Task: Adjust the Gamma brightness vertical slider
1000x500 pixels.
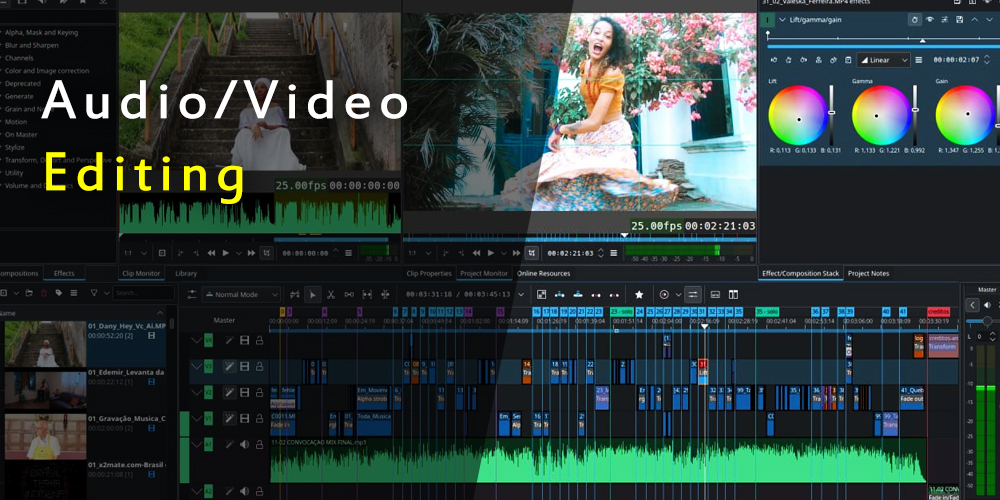Action: click(x=915, y=115)
